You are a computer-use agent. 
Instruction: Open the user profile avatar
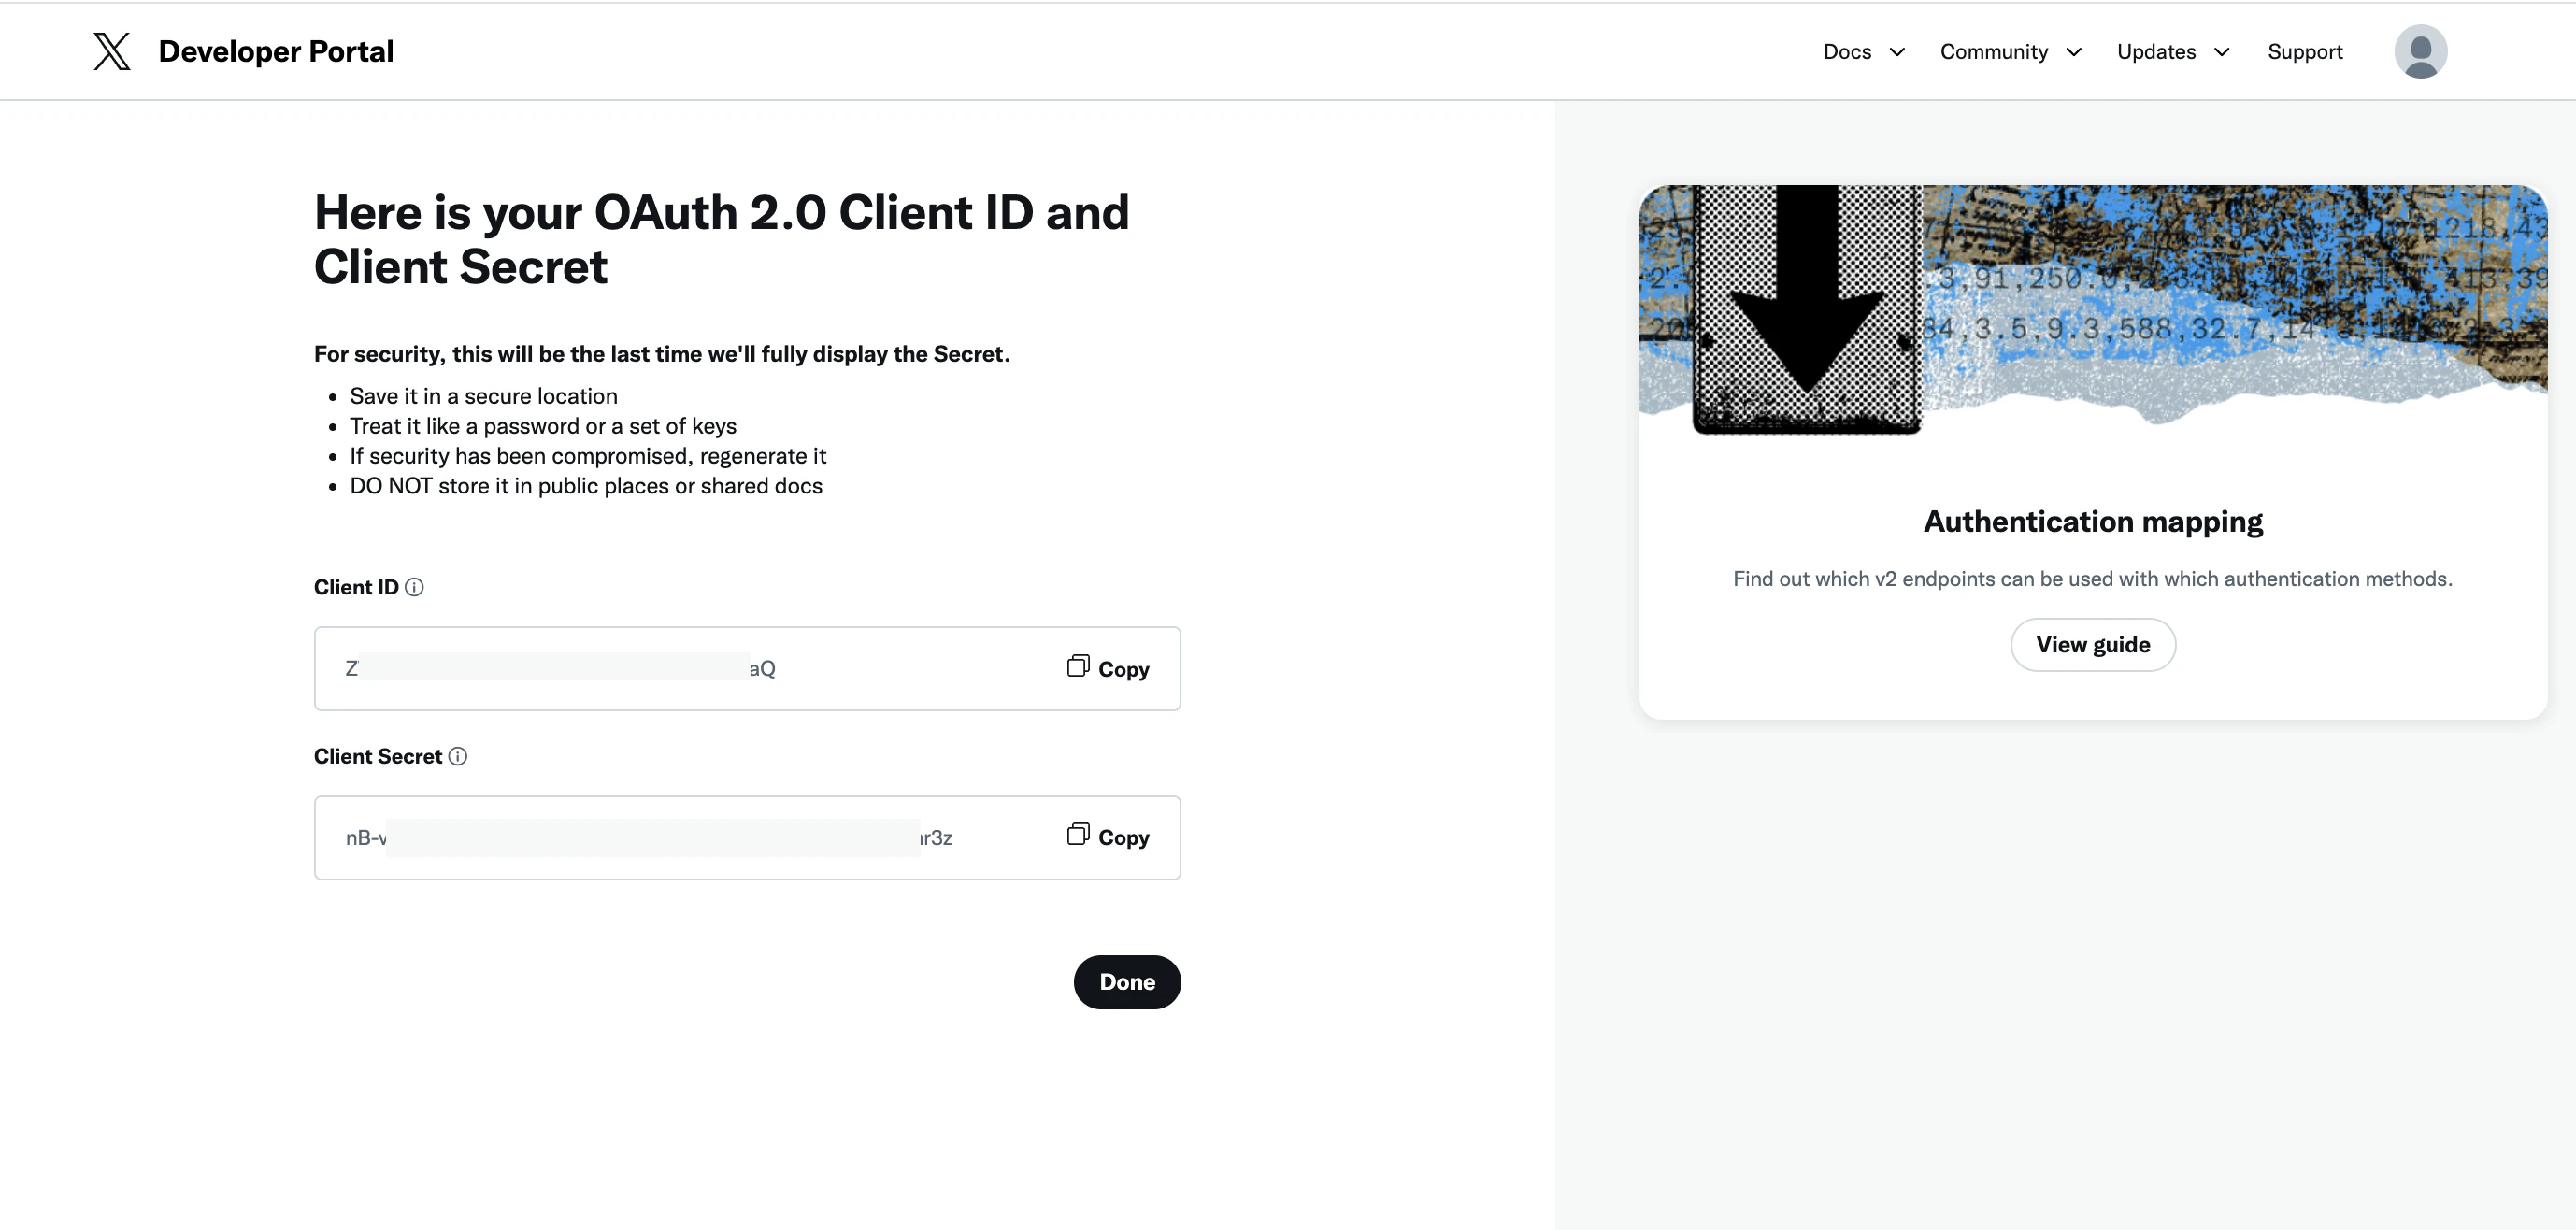click(x=2420, y=51)
